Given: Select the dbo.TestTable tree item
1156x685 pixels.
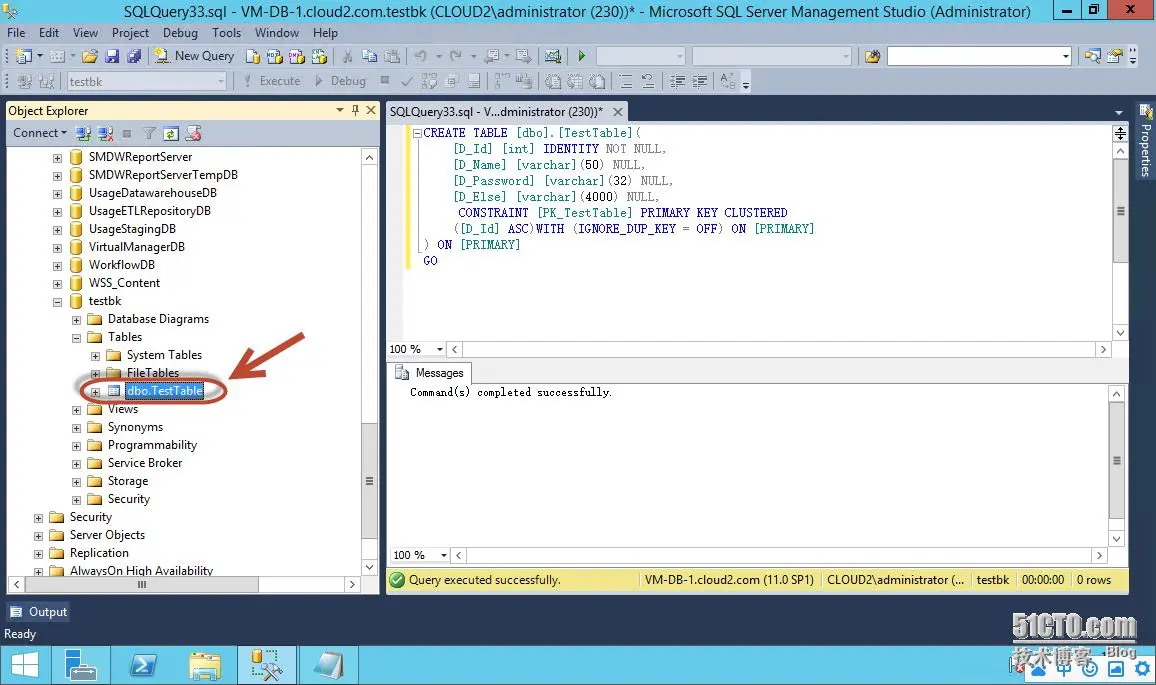Looking at the screenshot, I should tap(164, 392).
